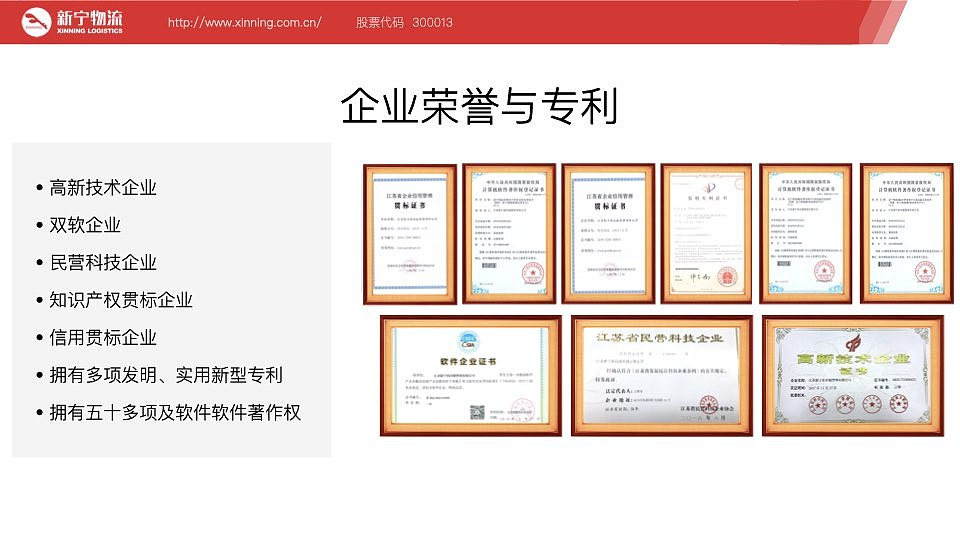Click the 江苏省民营科技企业 certificate image
Viewport: 960px width, 540px height.
(662, 376)
